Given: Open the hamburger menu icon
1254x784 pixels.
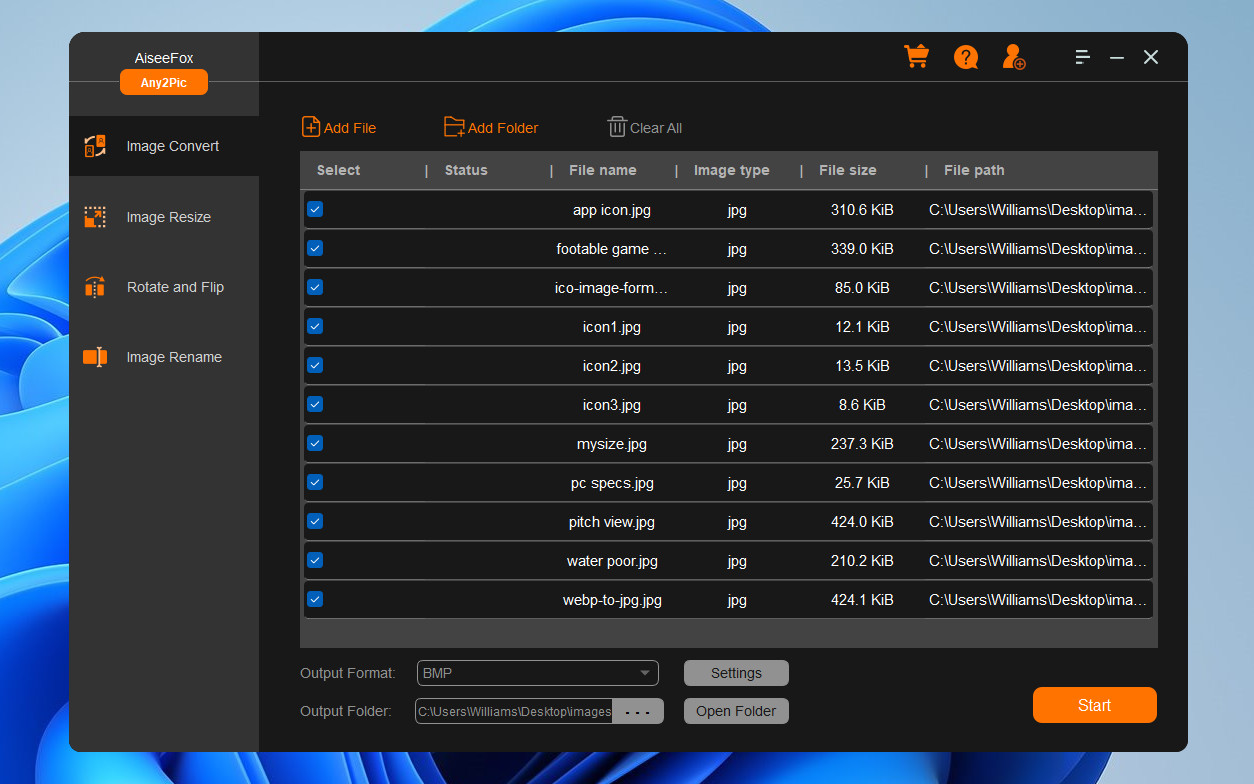Looking at the screenshot, I should click(x=1082, y=57).
